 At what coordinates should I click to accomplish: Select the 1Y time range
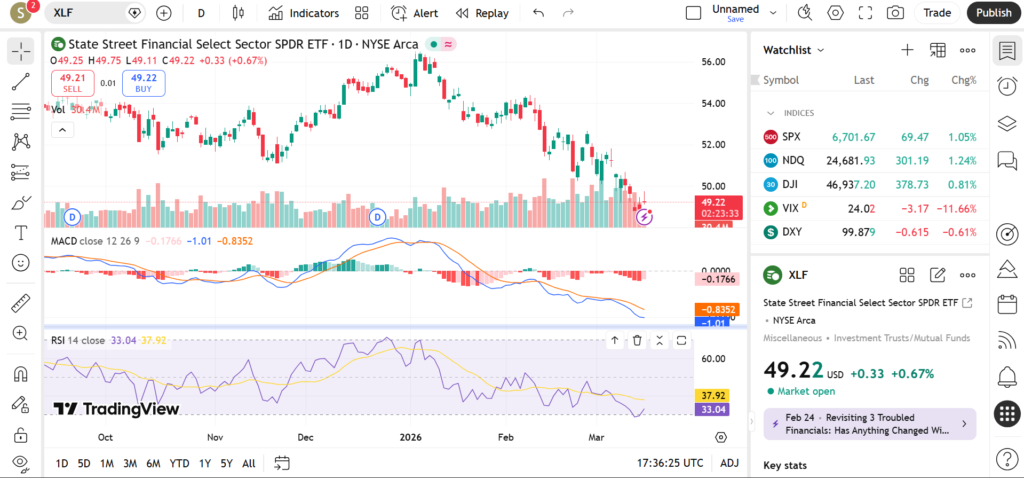(204, 463)
